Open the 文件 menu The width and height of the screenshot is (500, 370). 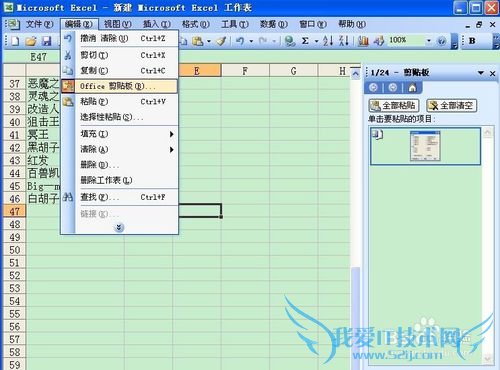click(x=39, y=24)
